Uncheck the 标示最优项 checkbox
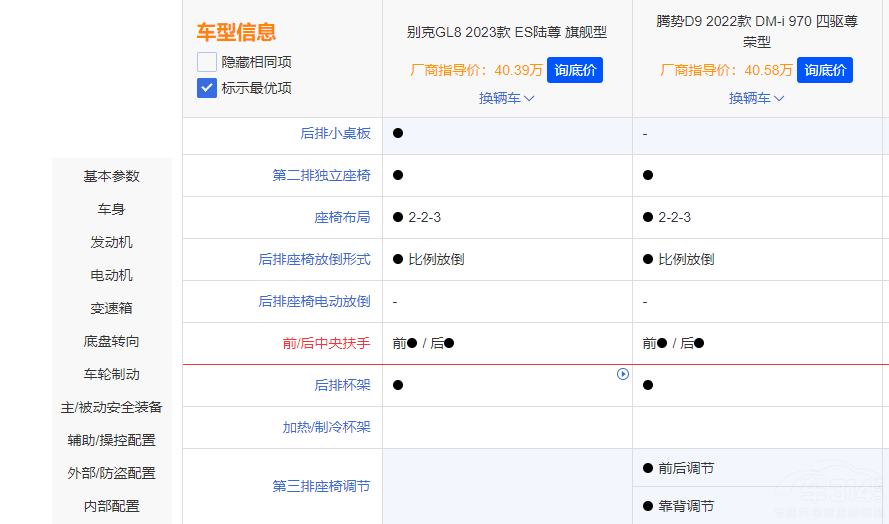This screenshot has width=889, height=524. tap(207, 88)
